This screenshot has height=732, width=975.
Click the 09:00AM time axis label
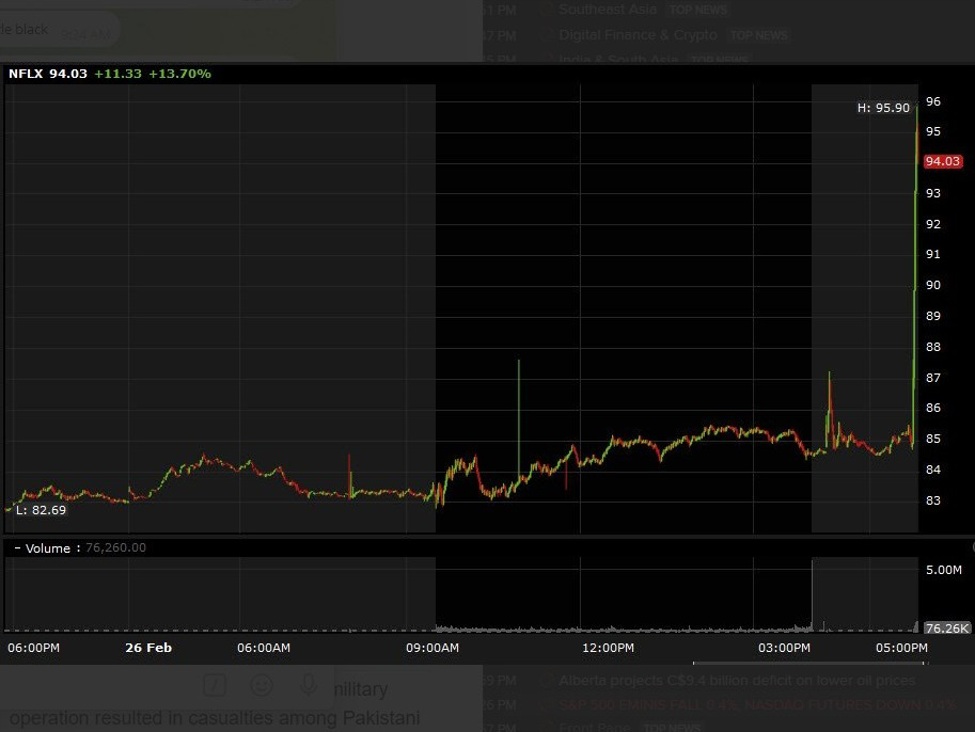434,648
